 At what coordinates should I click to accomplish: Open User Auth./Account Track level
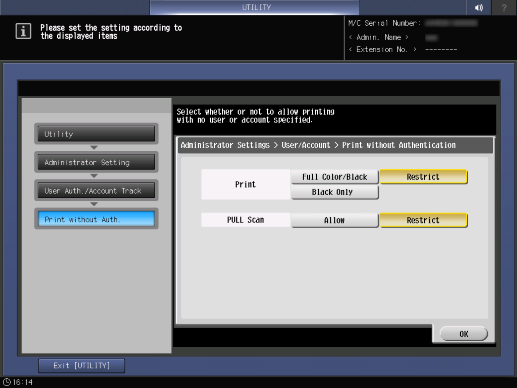tap(96, 190)
